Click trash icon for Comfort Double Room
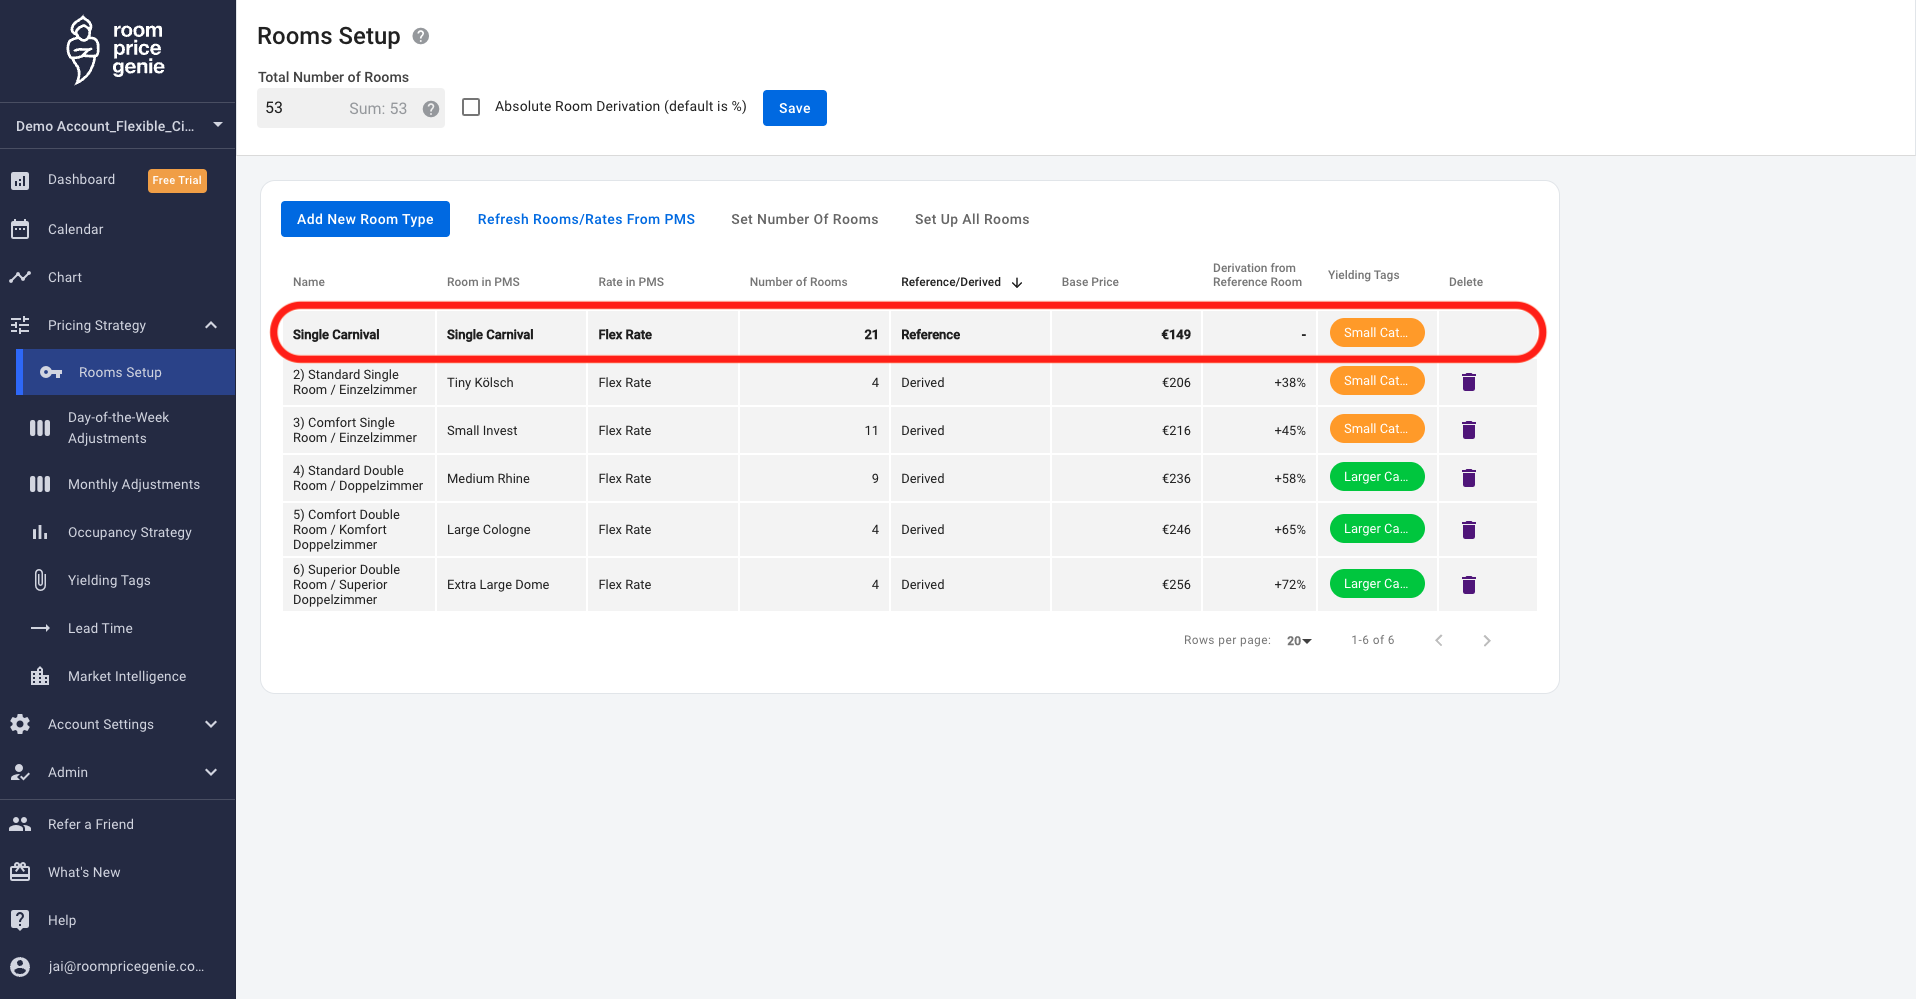The height and width of the screenshot is (999, 1916). pos(1468,530)
